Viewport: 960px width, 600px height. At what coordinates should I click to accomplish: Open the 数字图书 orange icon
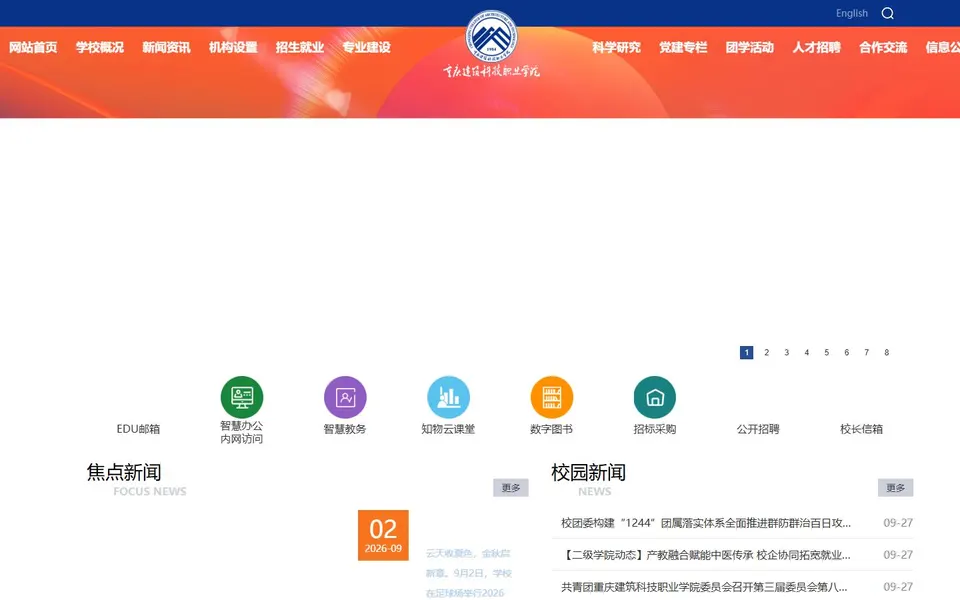(x=552, y=397)
